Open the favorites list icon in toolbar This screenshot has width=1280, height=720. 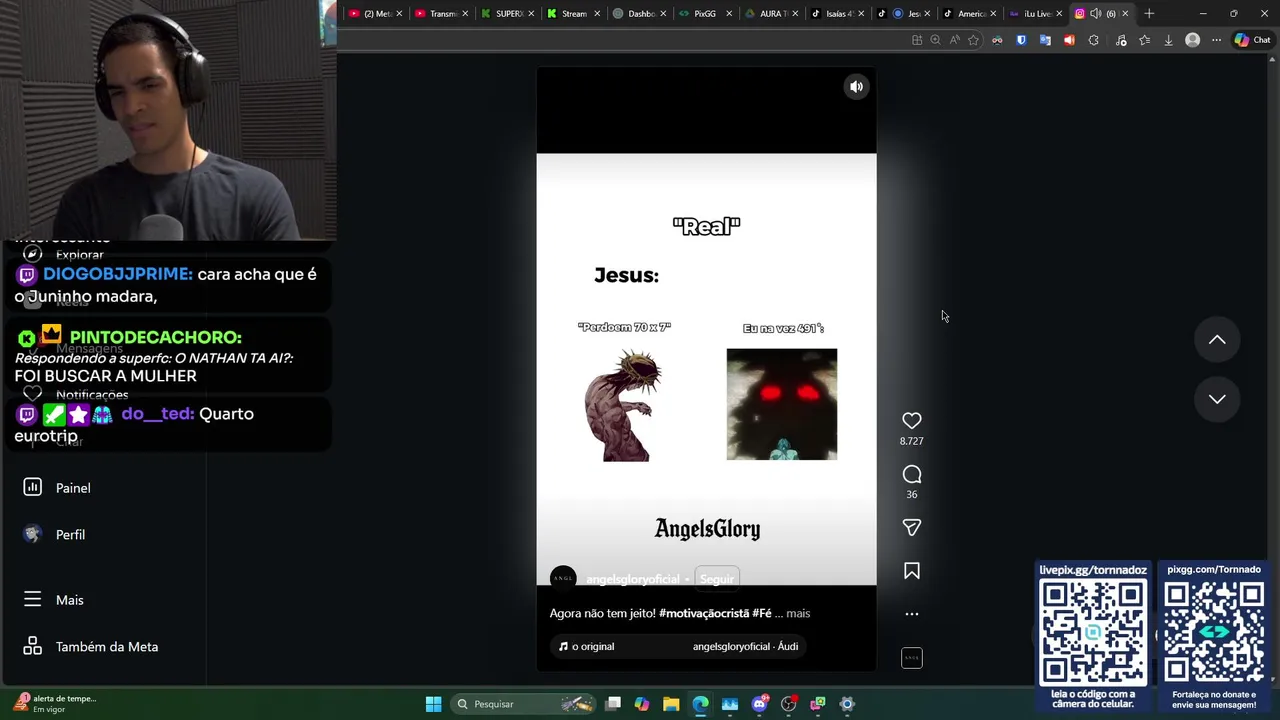pyautogui.click(x=1144, y=40)
